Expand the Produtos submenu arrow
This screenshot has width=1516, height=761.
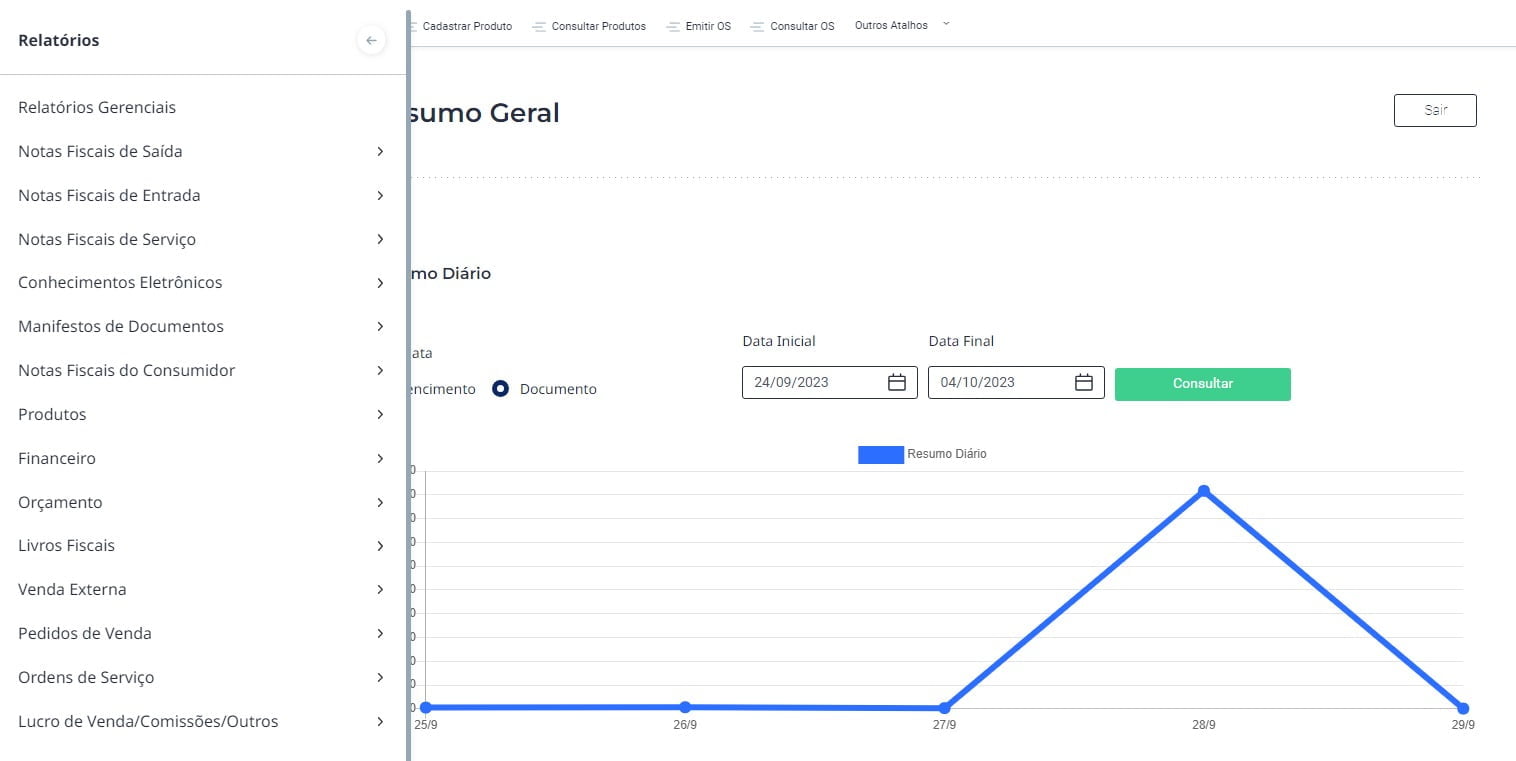pos(380,415)
